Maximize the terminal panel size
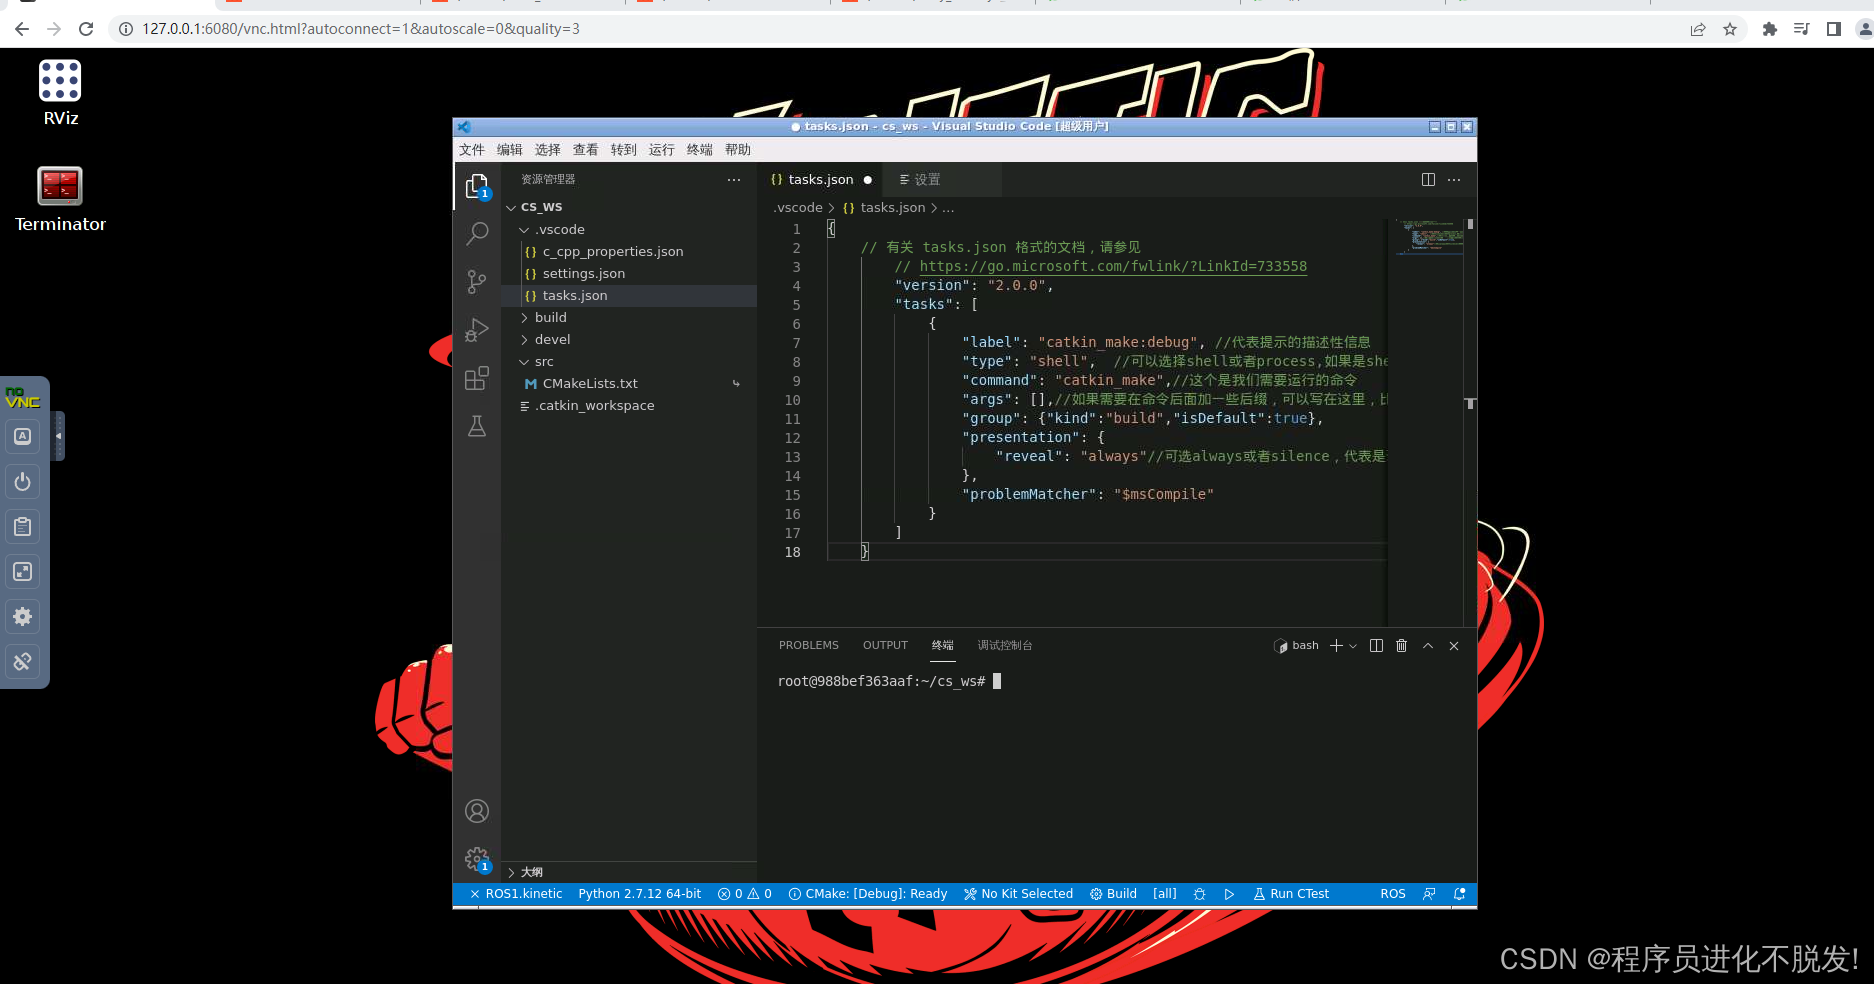The width and height of the screenshot is (1874, 984). click(x=1428, y=646)
